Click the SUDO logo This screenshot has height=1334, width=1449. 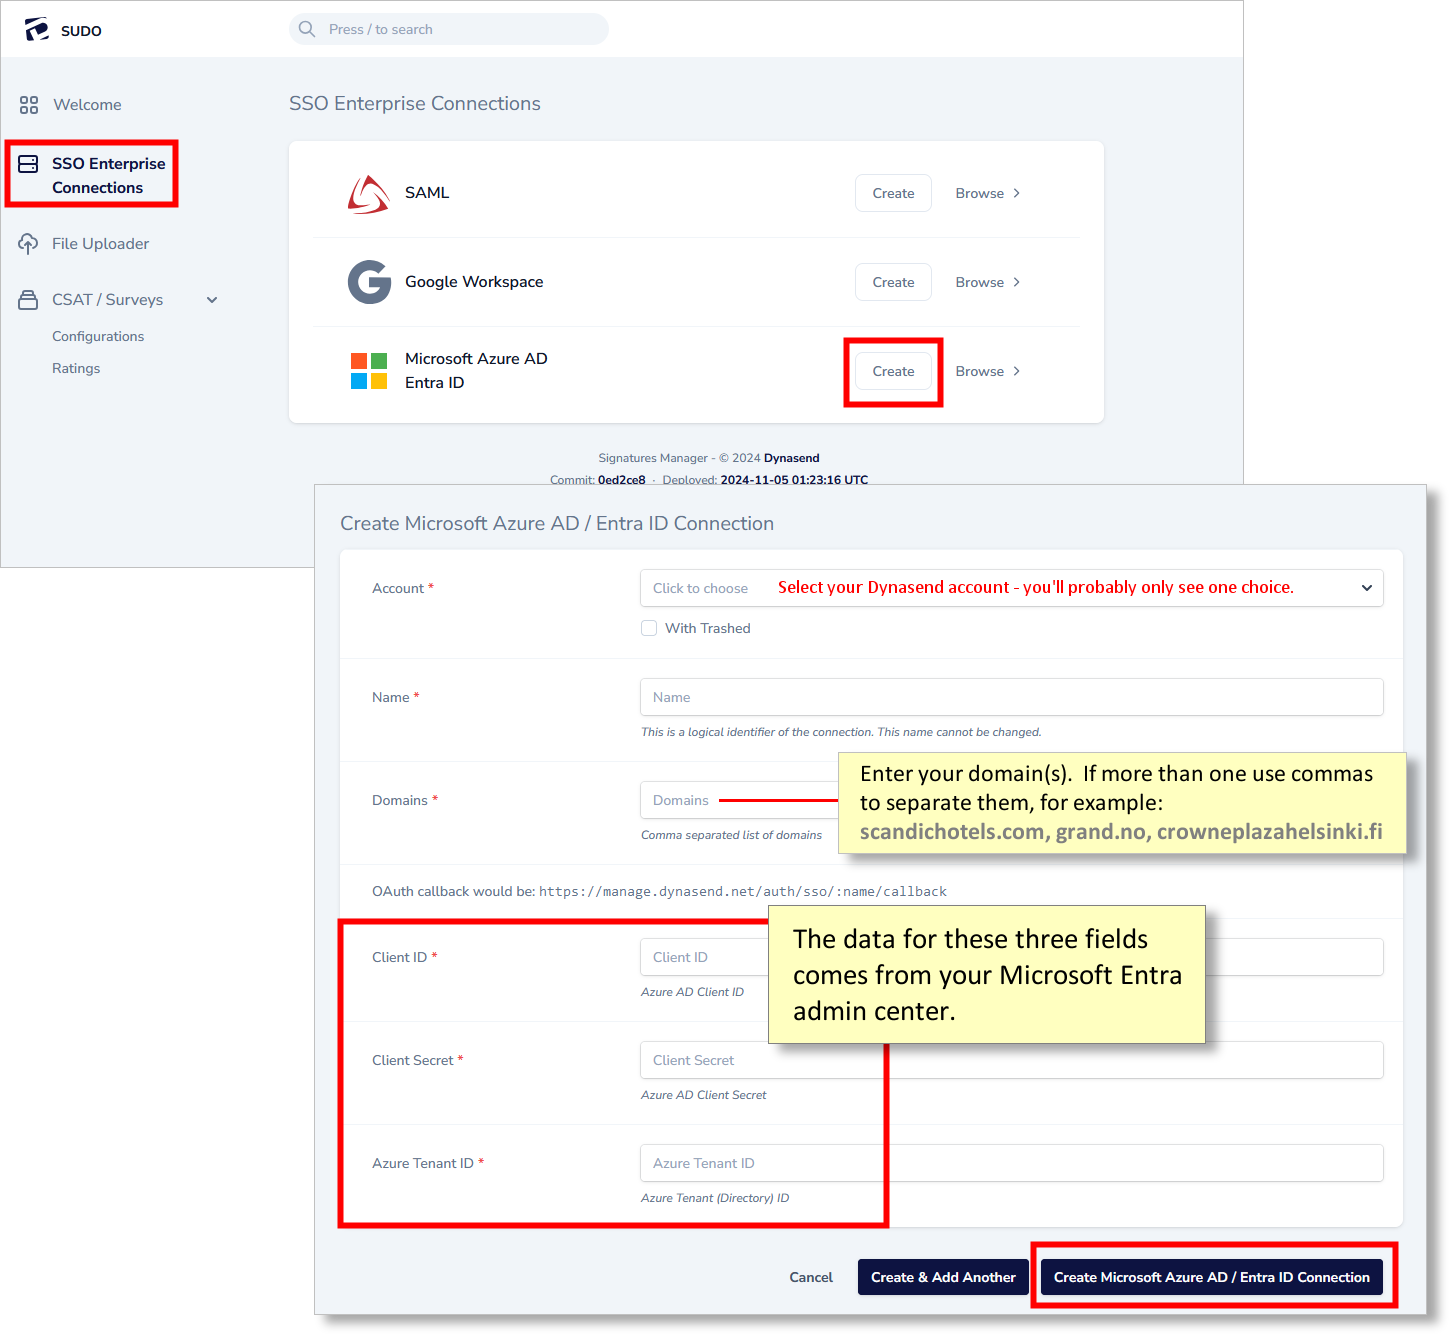click(x=37, y=28)
